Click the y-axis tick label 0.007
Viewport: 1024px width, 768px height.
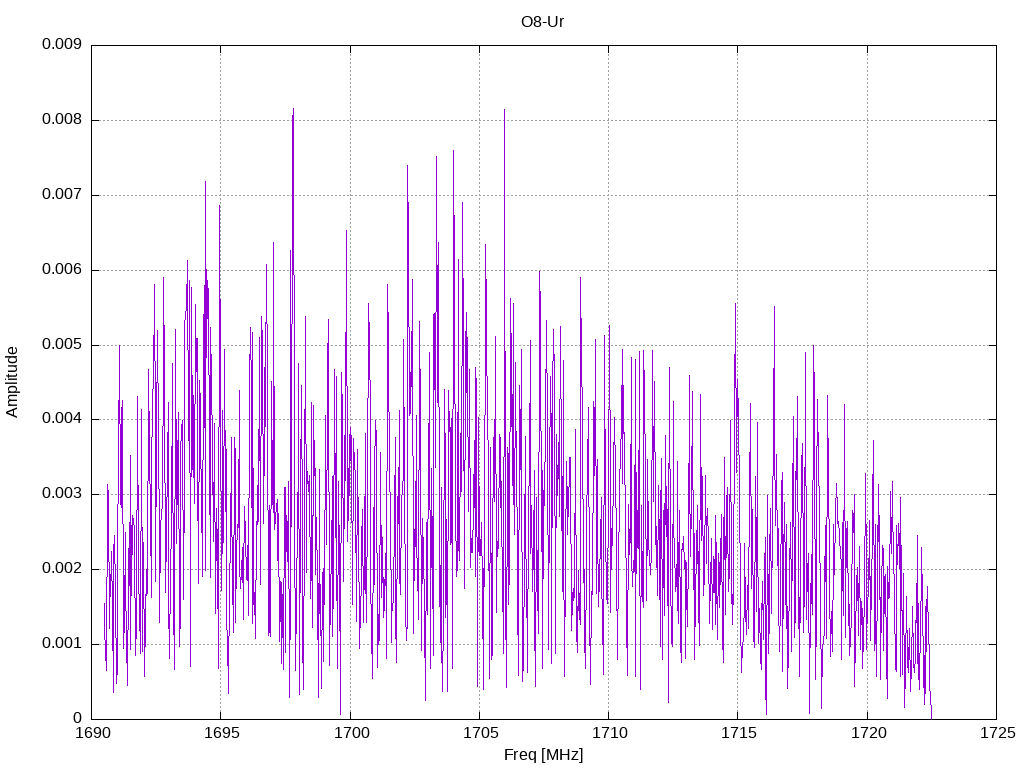point(62,195)
